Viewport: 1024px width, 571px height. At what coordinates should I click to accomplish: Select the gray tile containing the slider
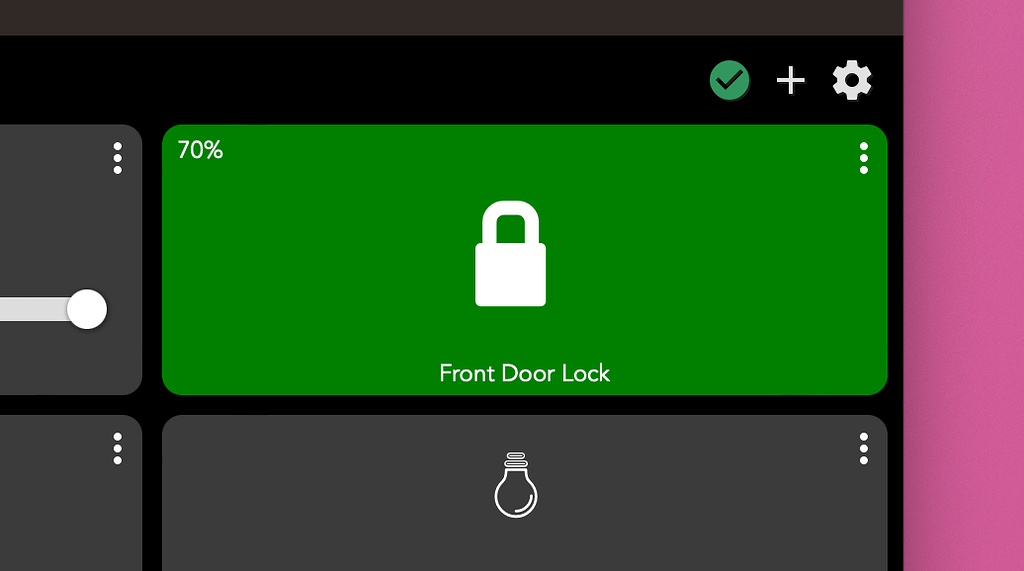pyautogui.click(x=71, y=259)
